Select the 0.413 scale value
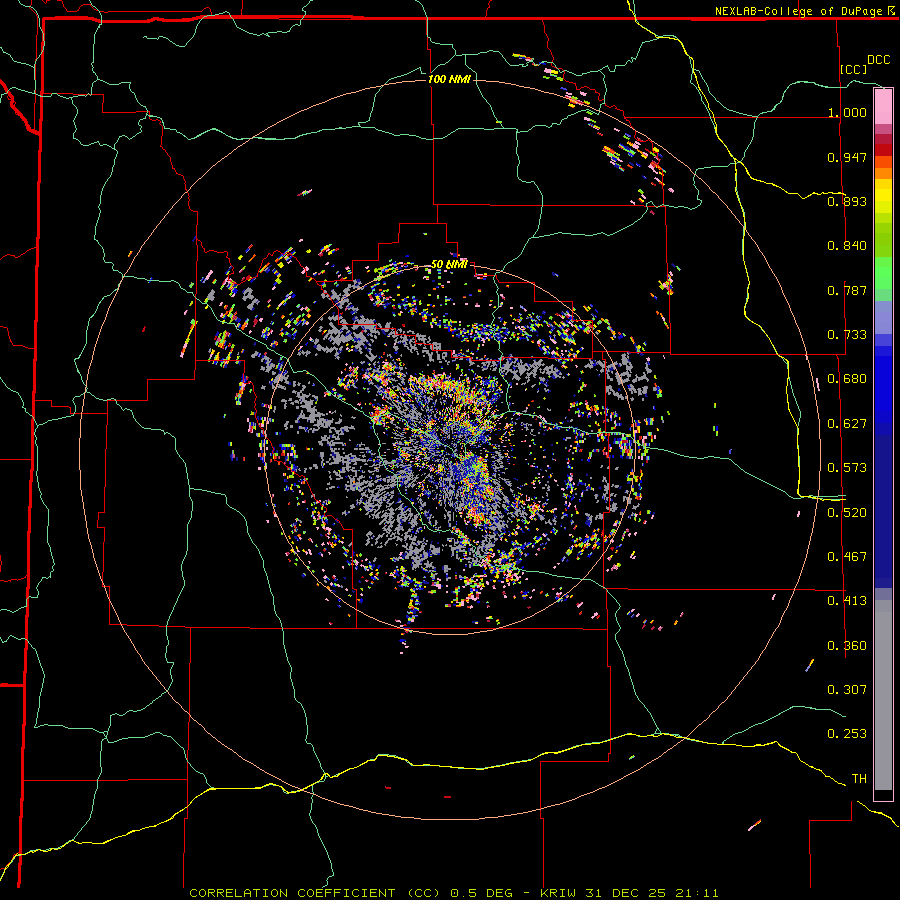 tap(847, 601)
